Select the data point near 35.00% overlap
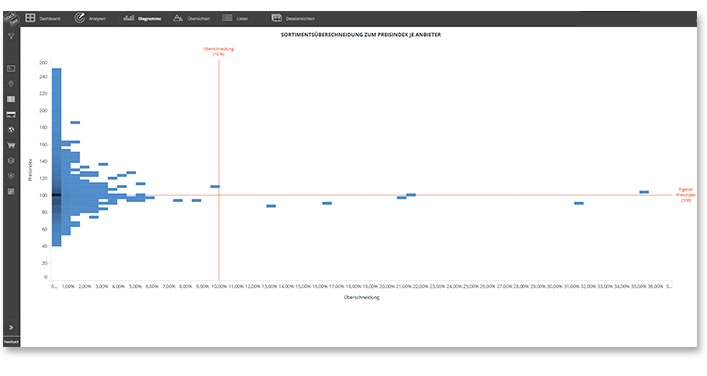The image size is (707, 376). 644,192
